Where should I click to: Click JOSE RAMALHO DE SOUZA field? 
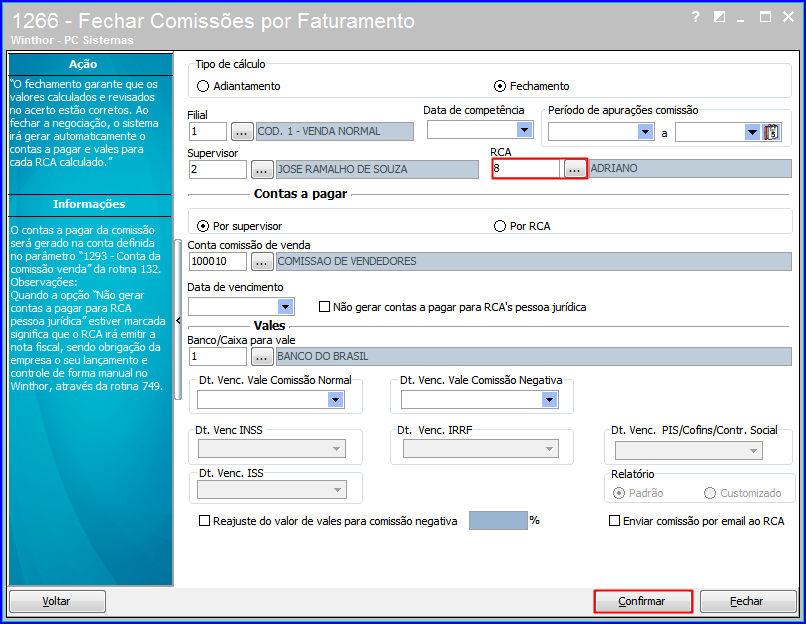[x=377, y=170]
